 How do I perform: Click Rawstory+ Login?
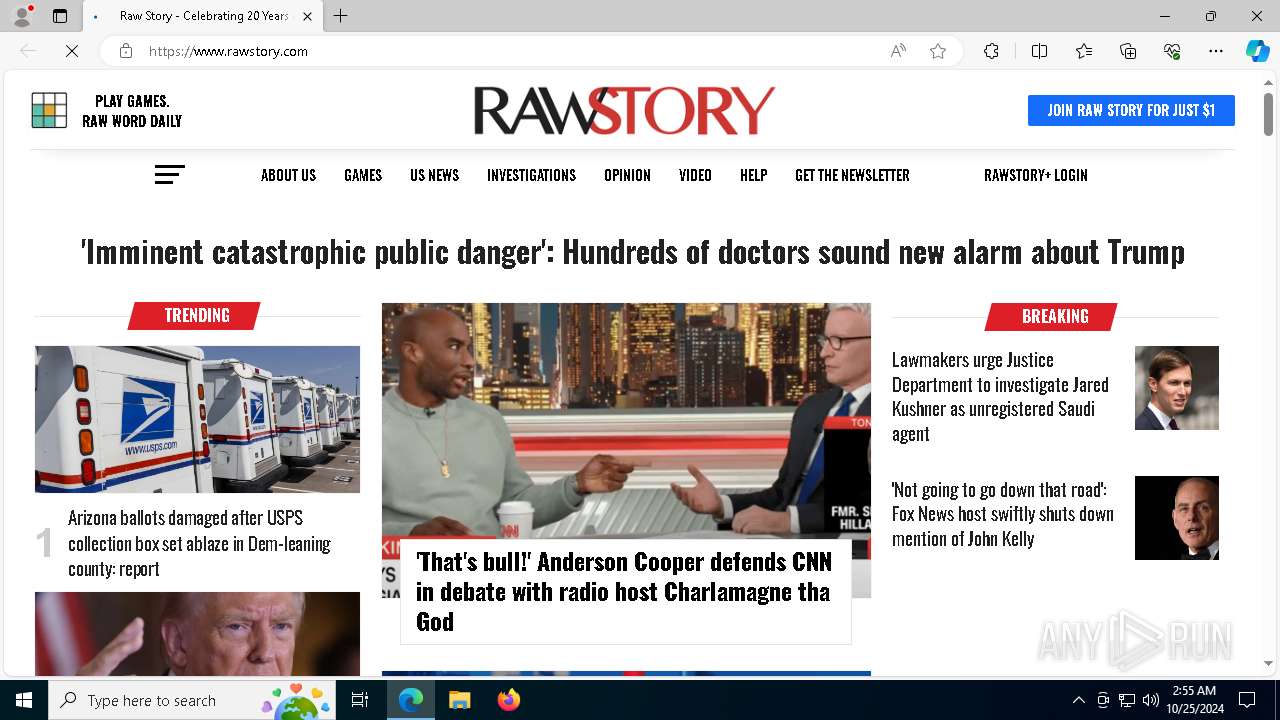click(1035, 175)
